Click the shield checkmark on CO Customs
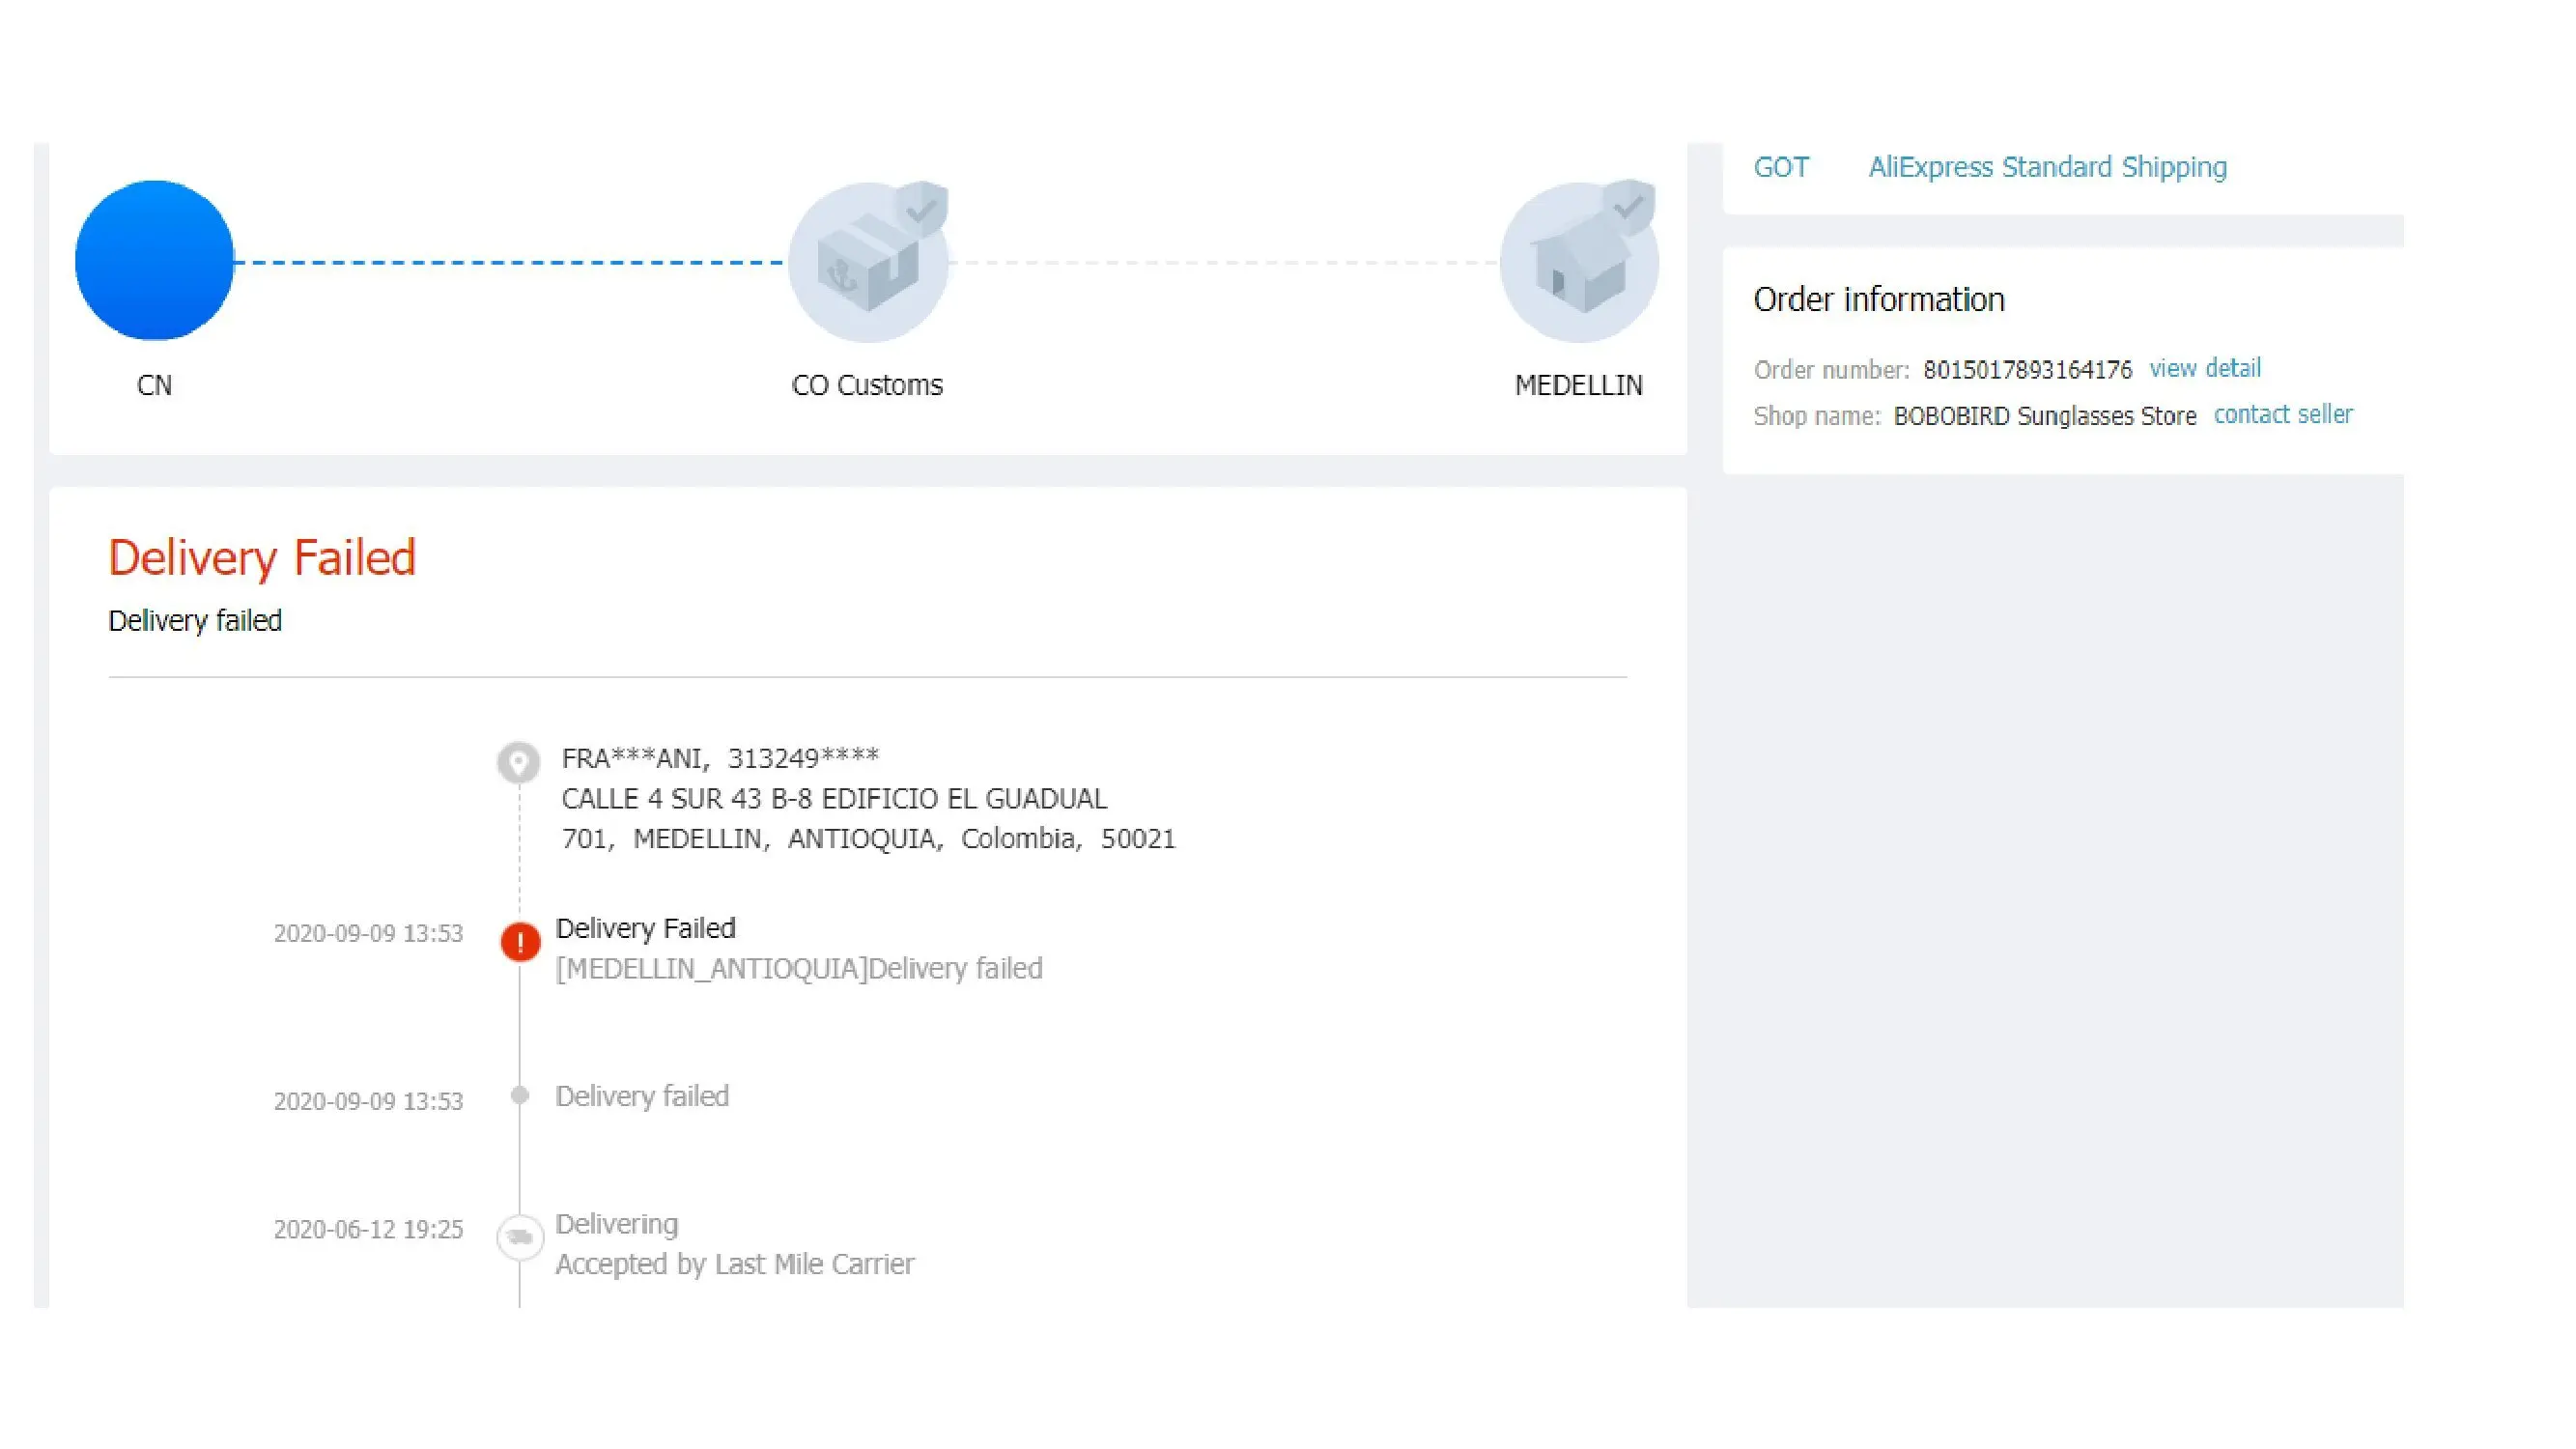This screenshot has height=1449, width=2576. coord(921,209)
